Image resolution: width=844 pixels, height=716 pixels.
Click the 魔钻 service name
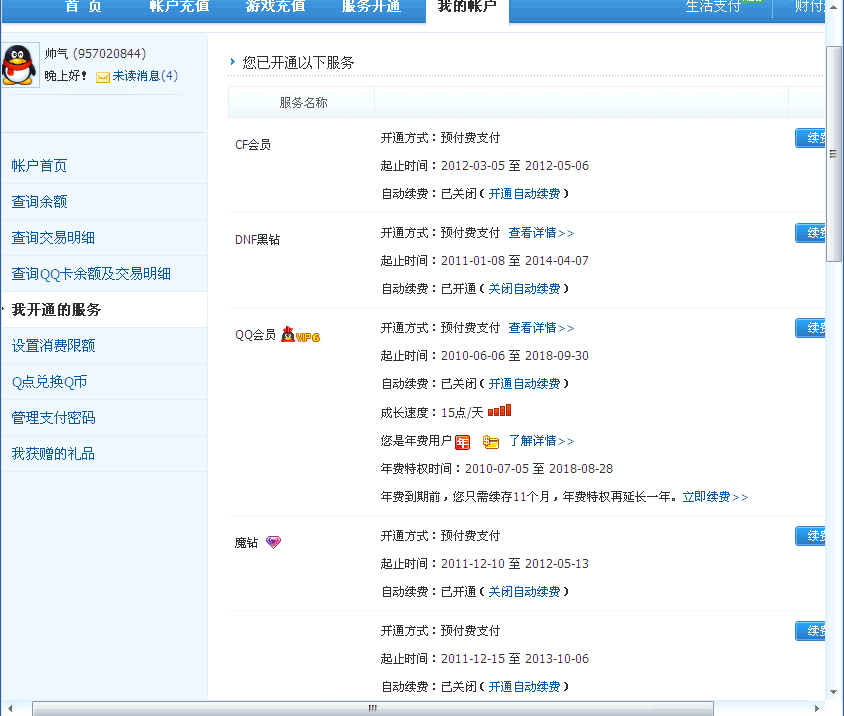tap(246, 543)
